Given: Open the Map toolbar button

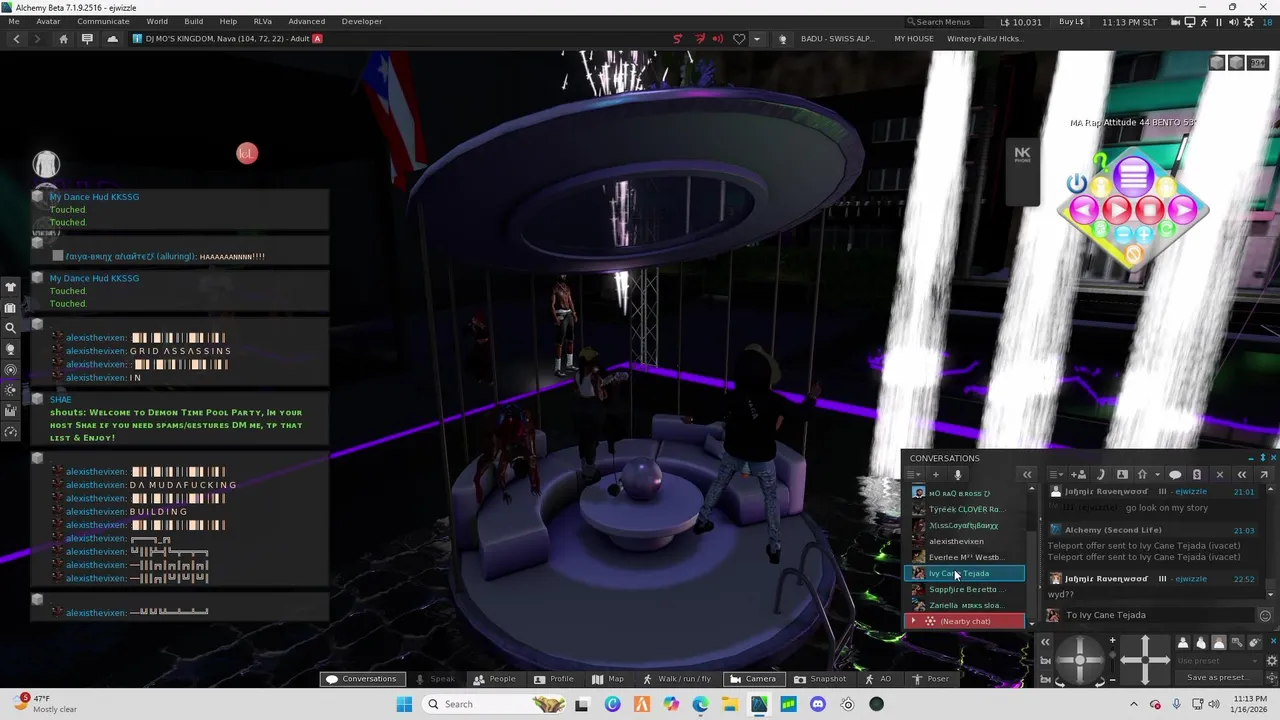Looking at the screenshot, I should 606,679.
